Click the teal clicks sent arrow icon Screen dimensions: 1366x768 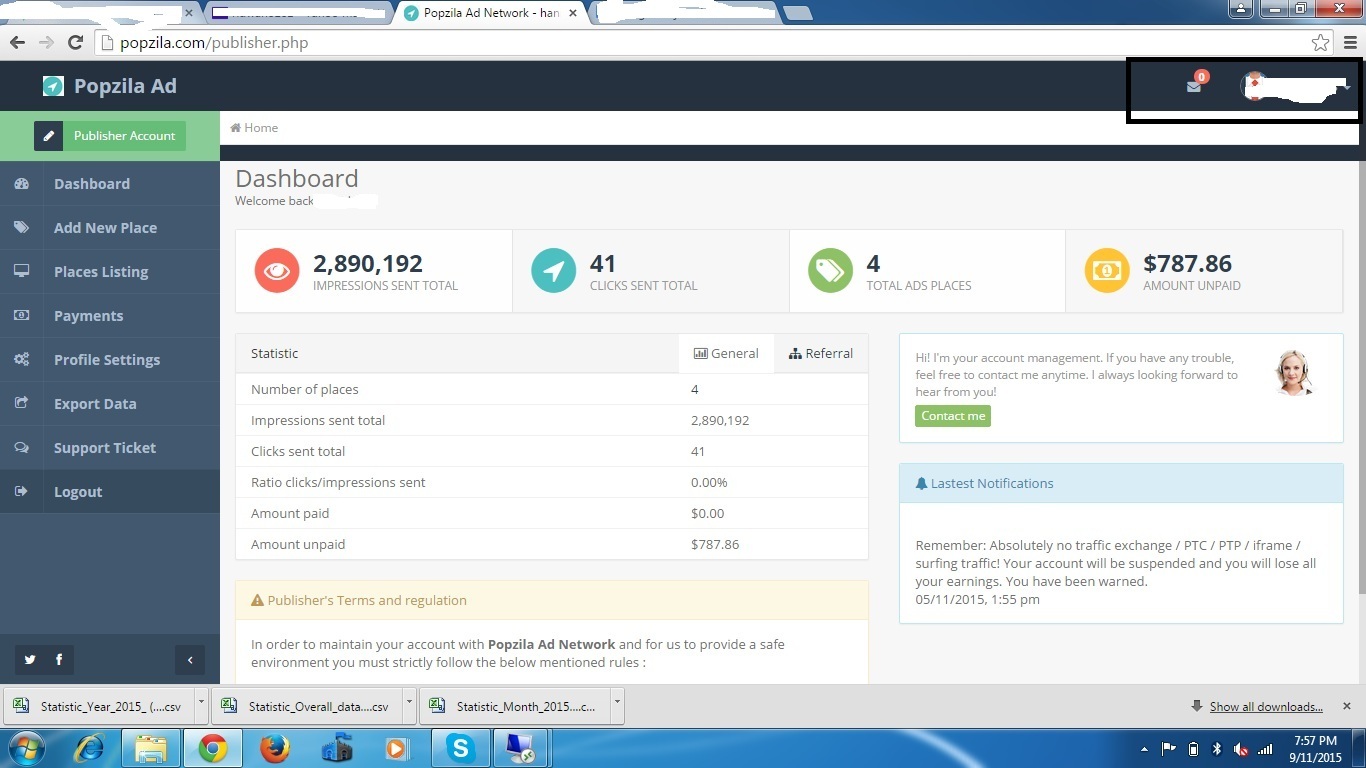pyautogui.click(x=554, y=271)
